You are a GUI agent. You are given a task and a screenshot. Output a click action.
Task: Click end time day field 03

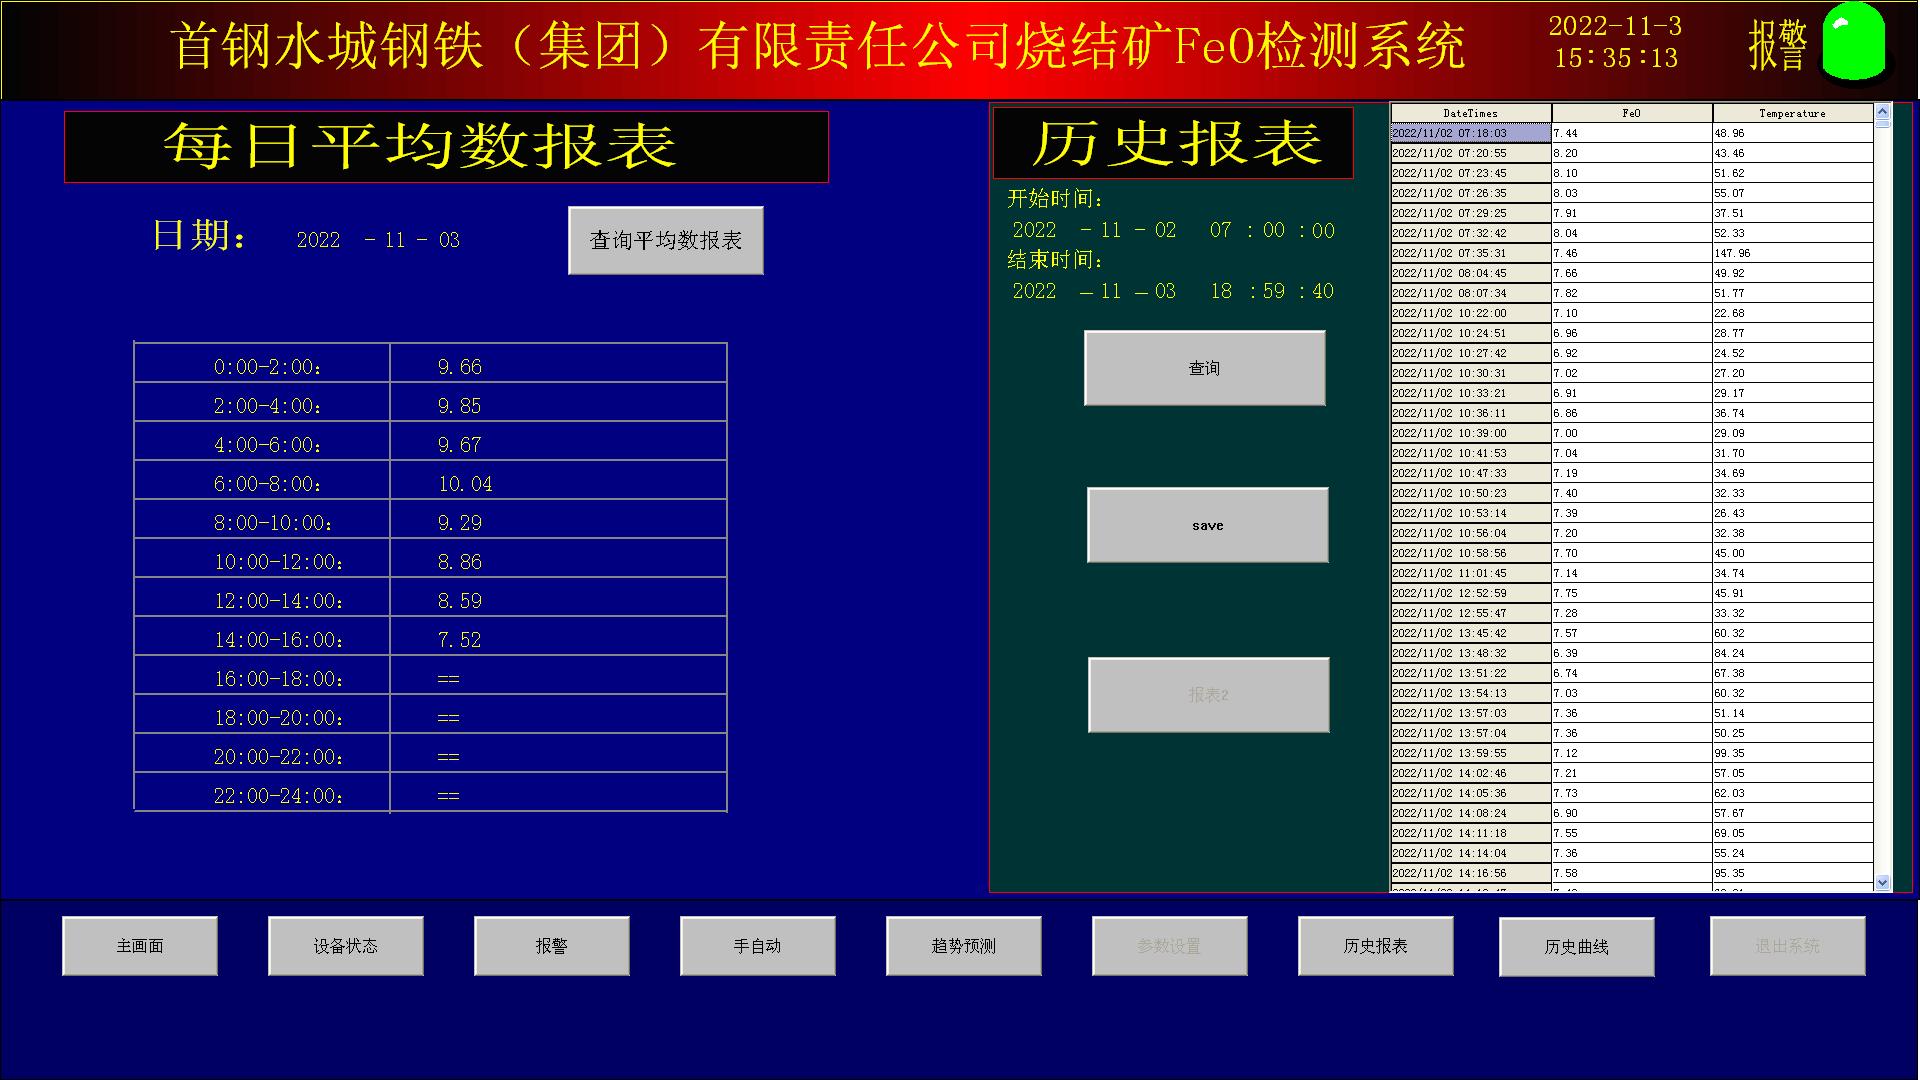pyautogui.click(x=1165, y=291)
